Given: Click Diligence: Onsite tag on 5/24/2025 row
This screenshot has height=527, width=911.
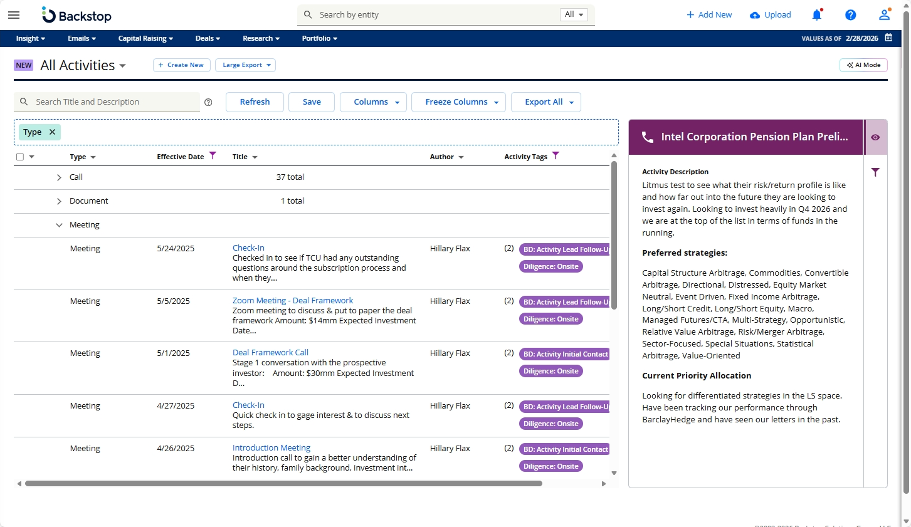Looking at the screenshot, I should click(551, 267).
